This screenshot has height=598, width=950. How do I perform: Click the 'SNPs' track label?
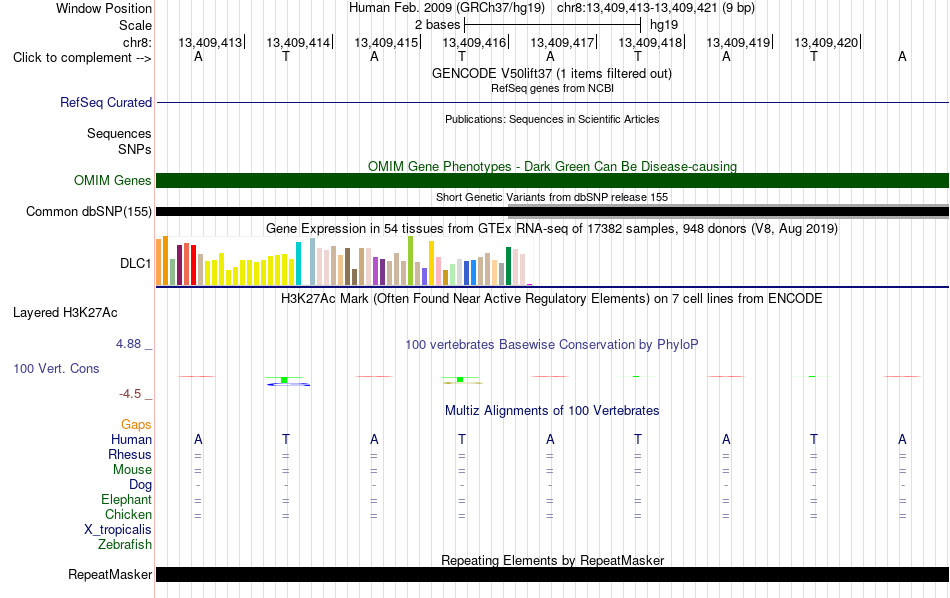point(135,149)
